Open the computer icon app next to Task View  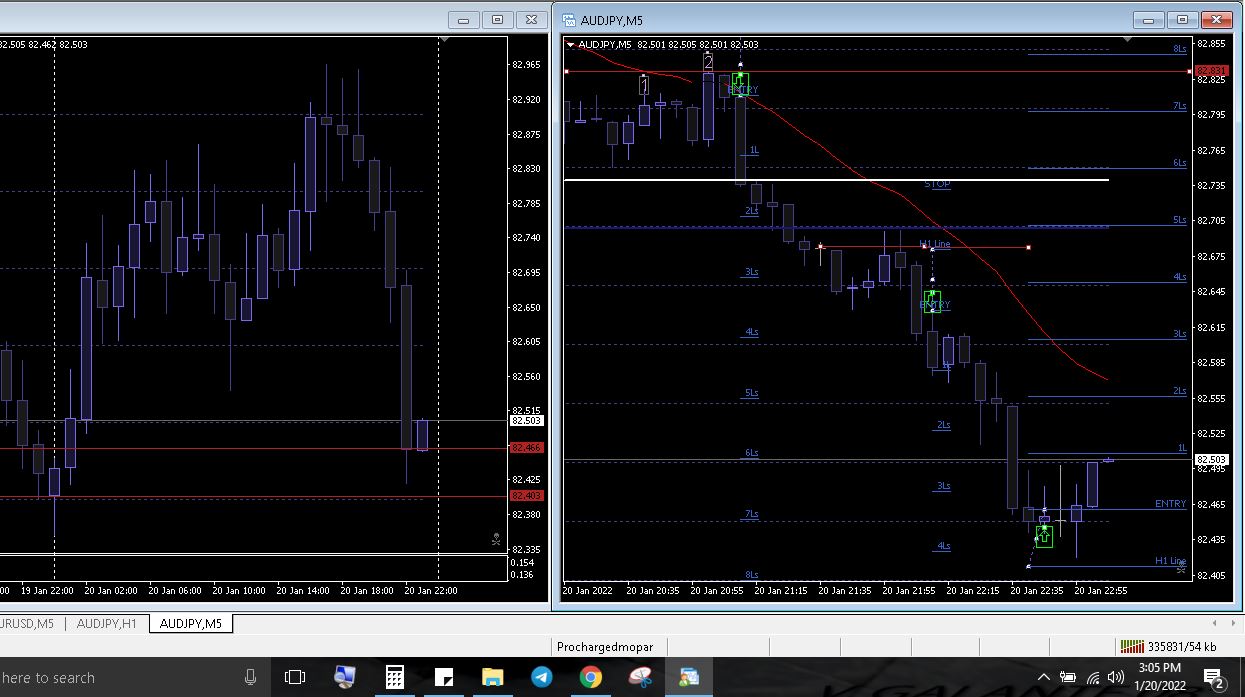click(x=345, y=677)
